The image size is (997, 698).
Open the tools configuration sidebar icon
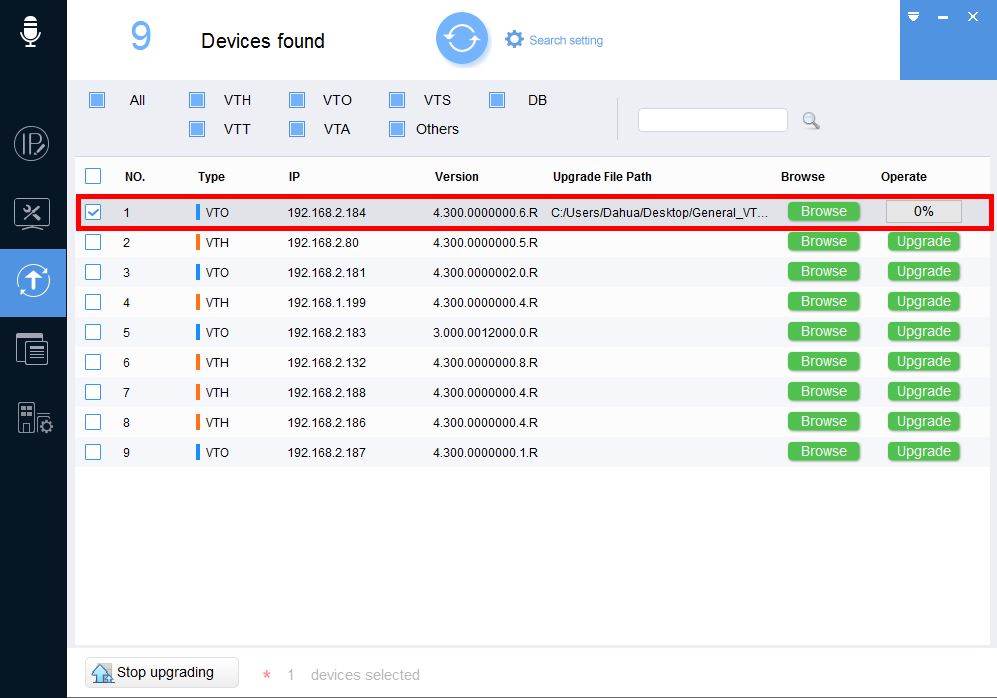tap(32, 213)
